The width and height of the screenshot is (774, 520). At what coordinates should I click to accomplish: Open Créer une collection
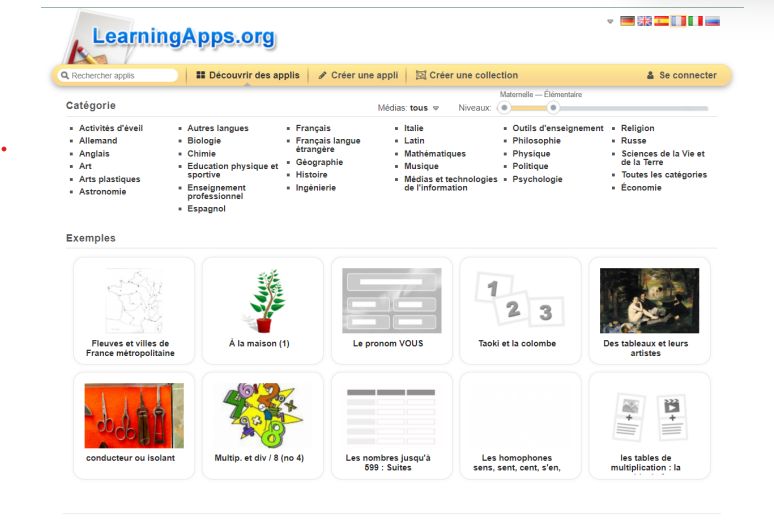(x=467, y=75)
